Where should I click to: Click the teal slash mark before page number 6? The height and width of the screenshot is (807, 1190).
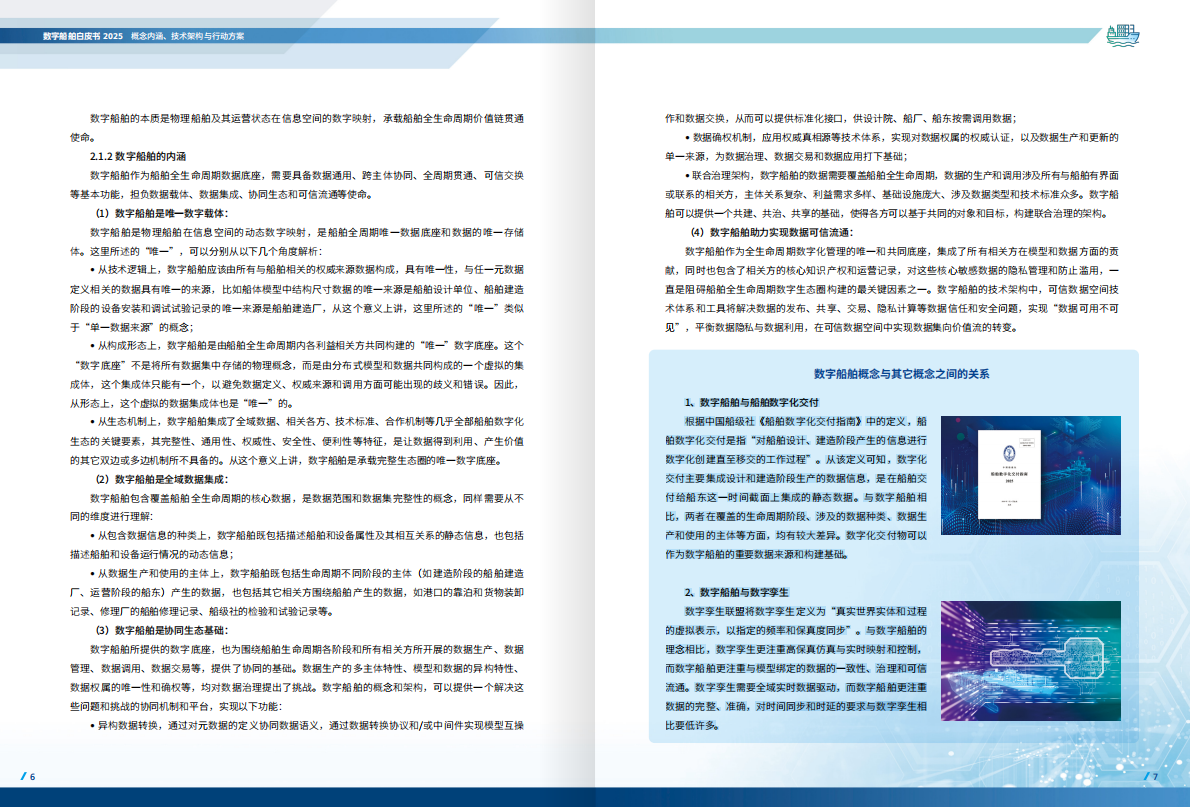click(23, 775)
